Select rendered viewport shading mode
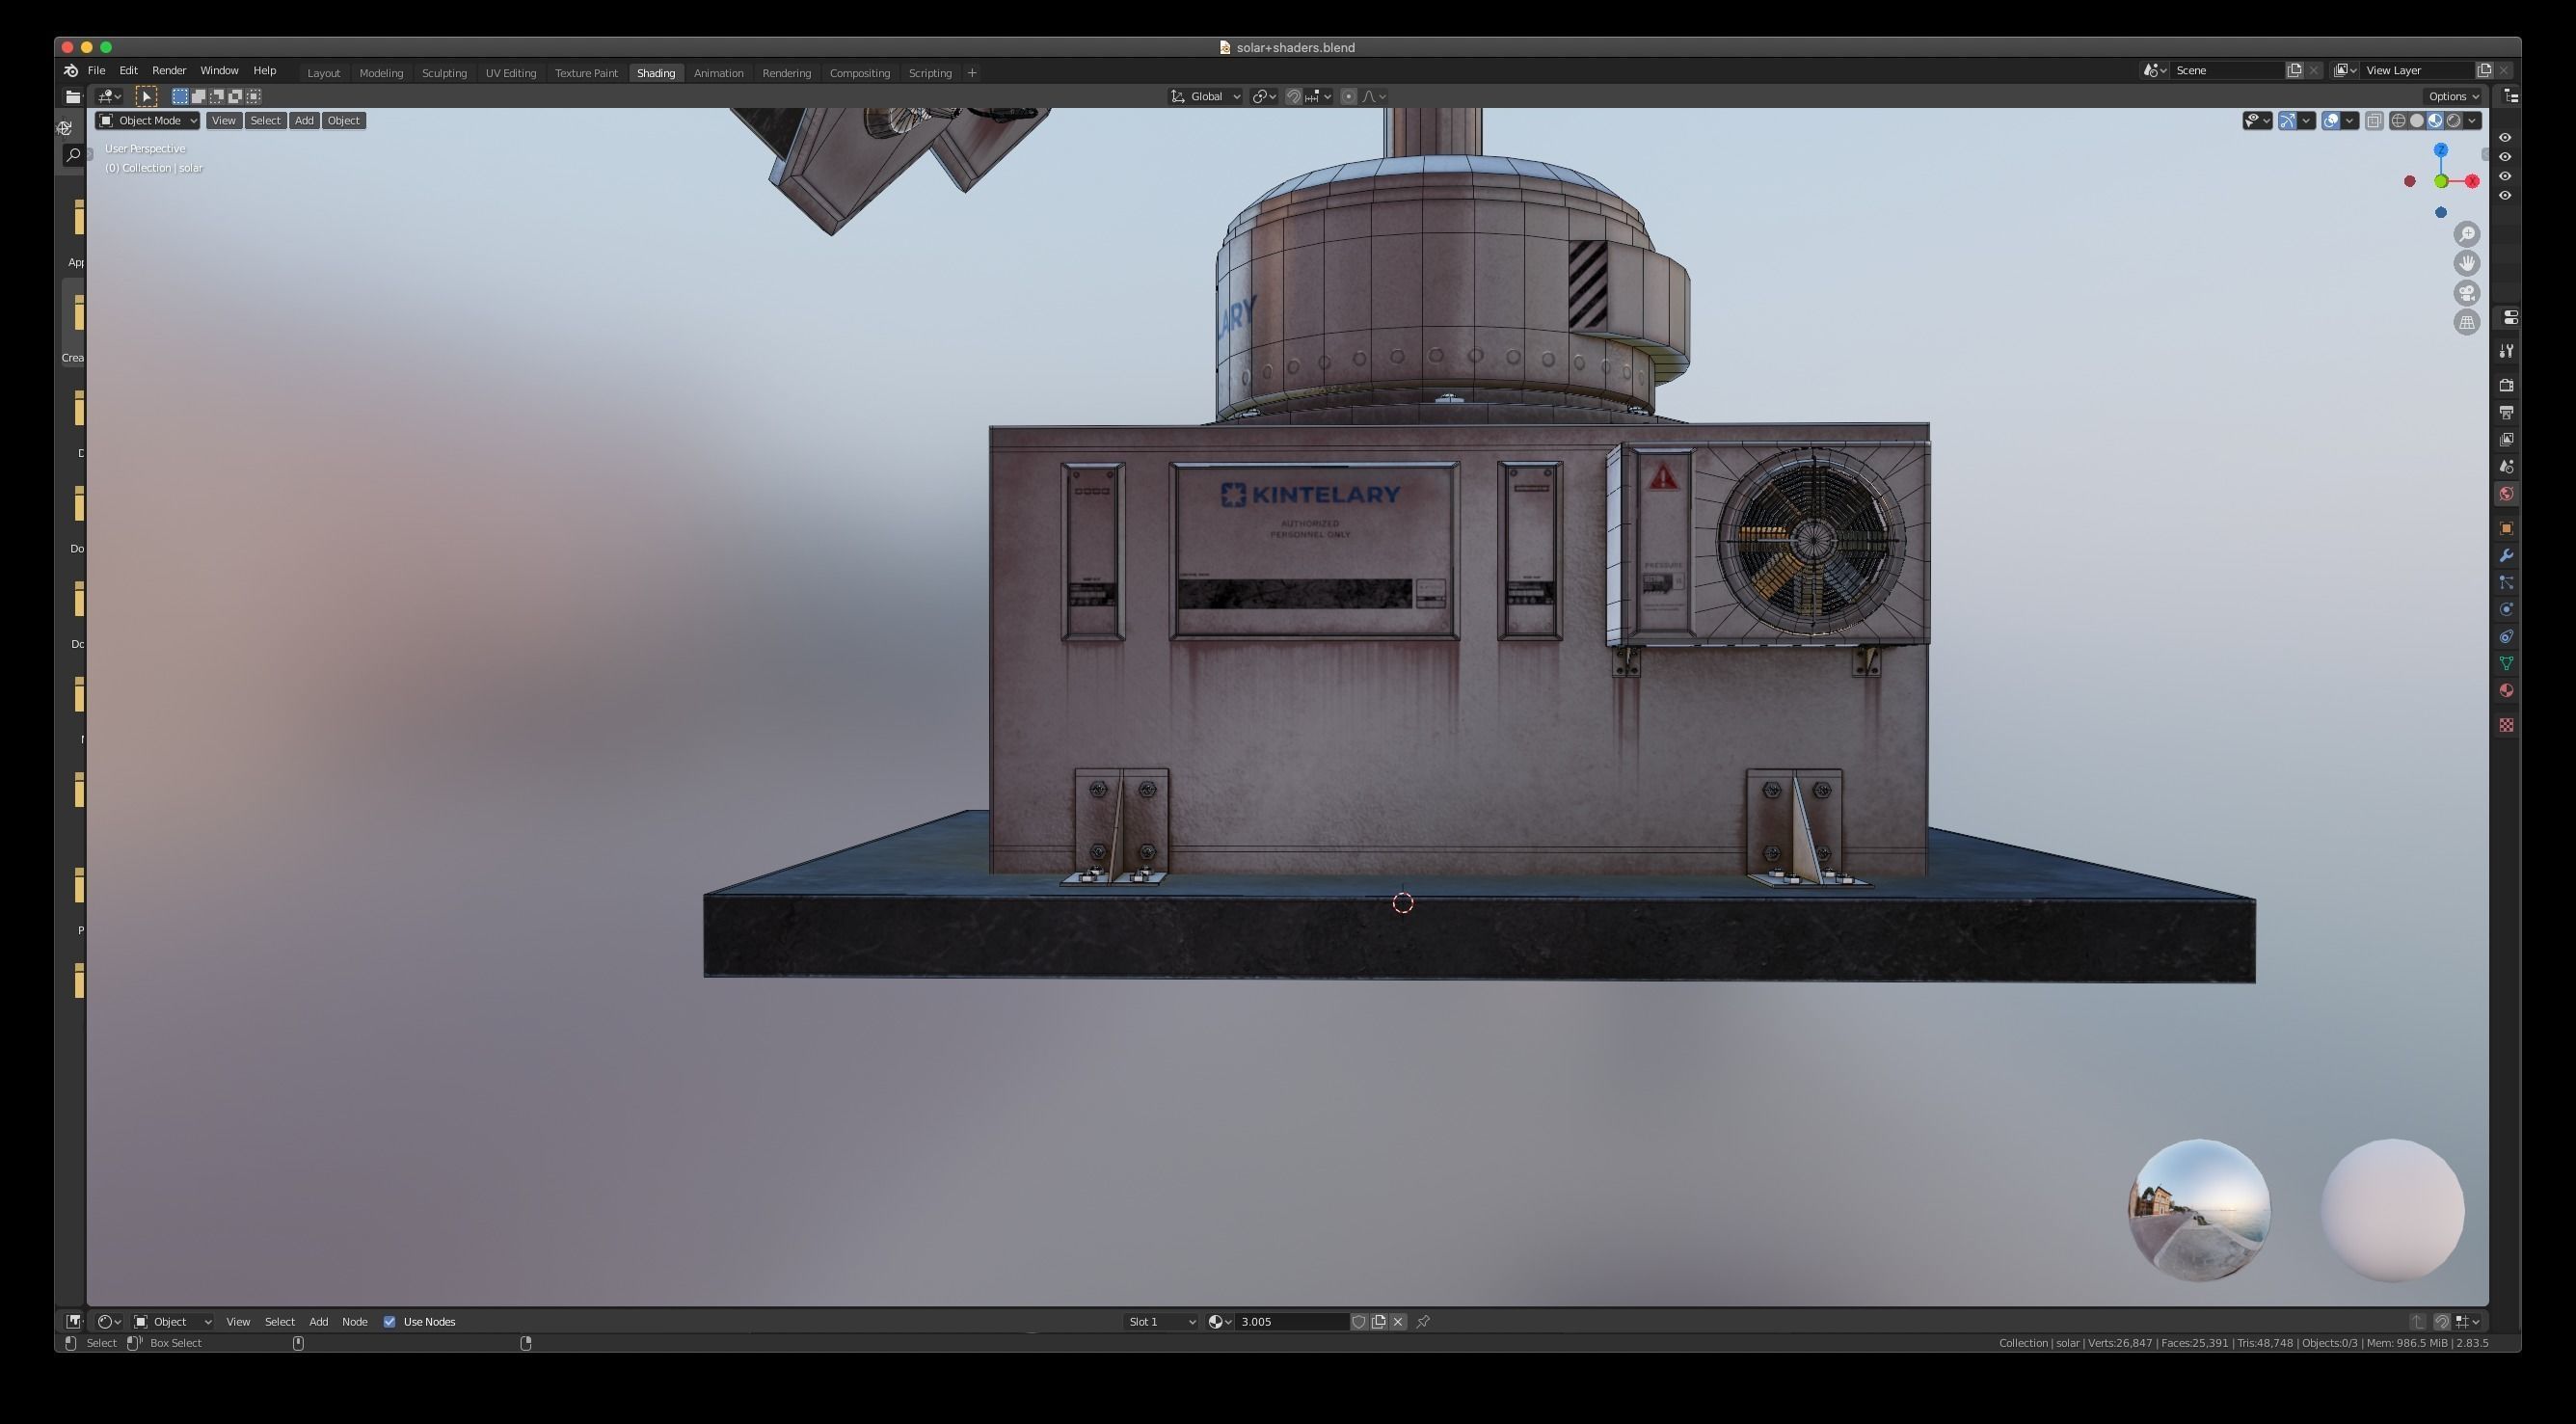2576x1424 pixels. 2453,121
